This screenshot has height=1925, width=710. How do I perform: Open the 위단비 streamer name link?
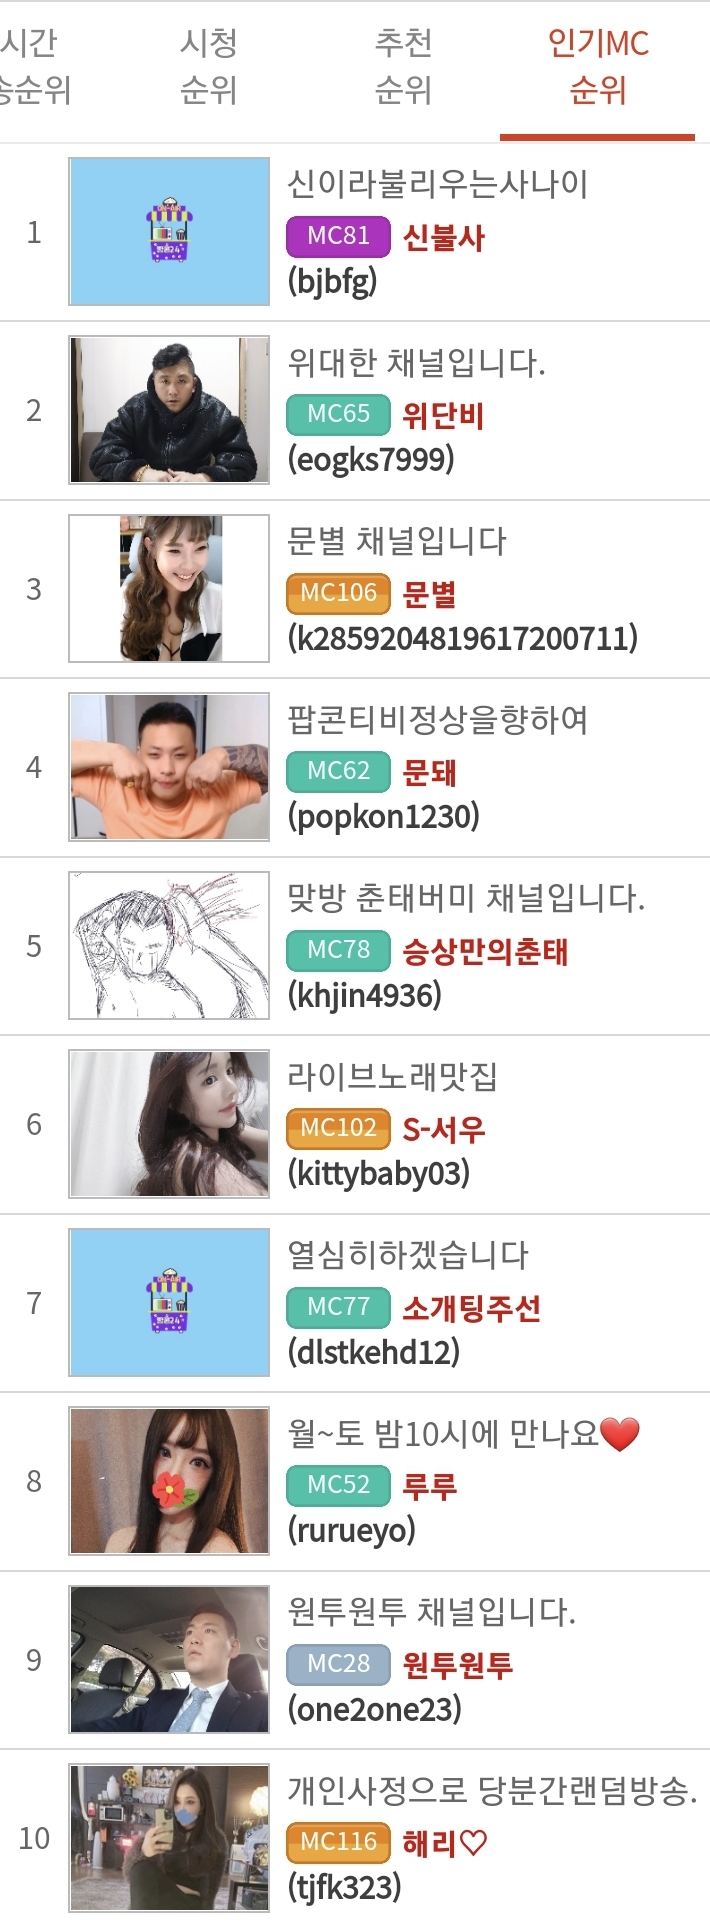click(x=443, y=415)
